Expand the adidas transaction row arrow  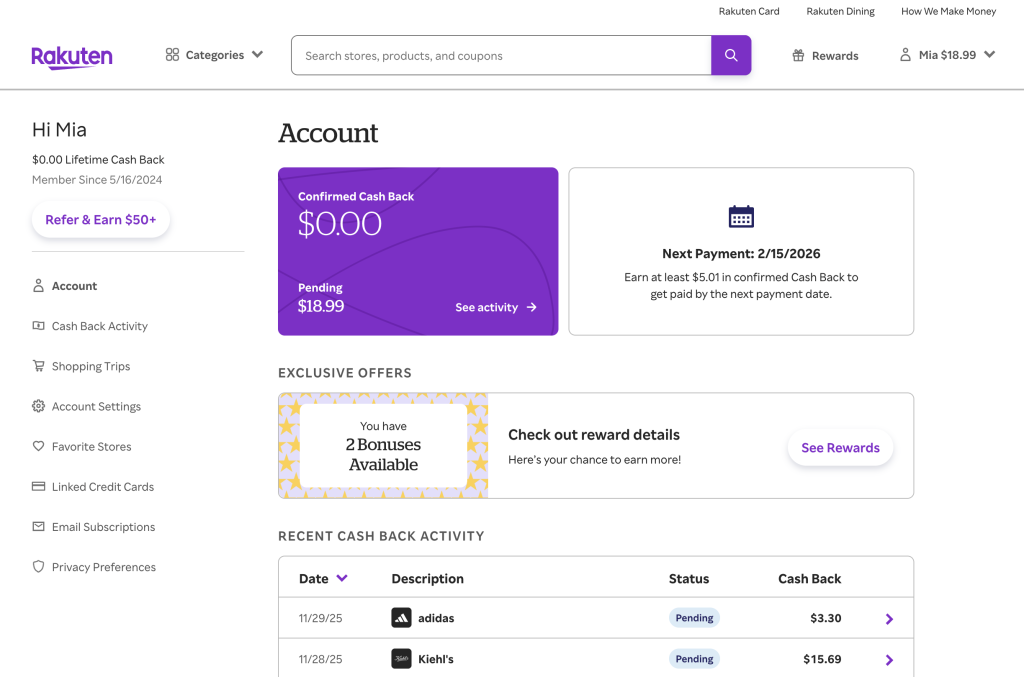coord(889,619)
